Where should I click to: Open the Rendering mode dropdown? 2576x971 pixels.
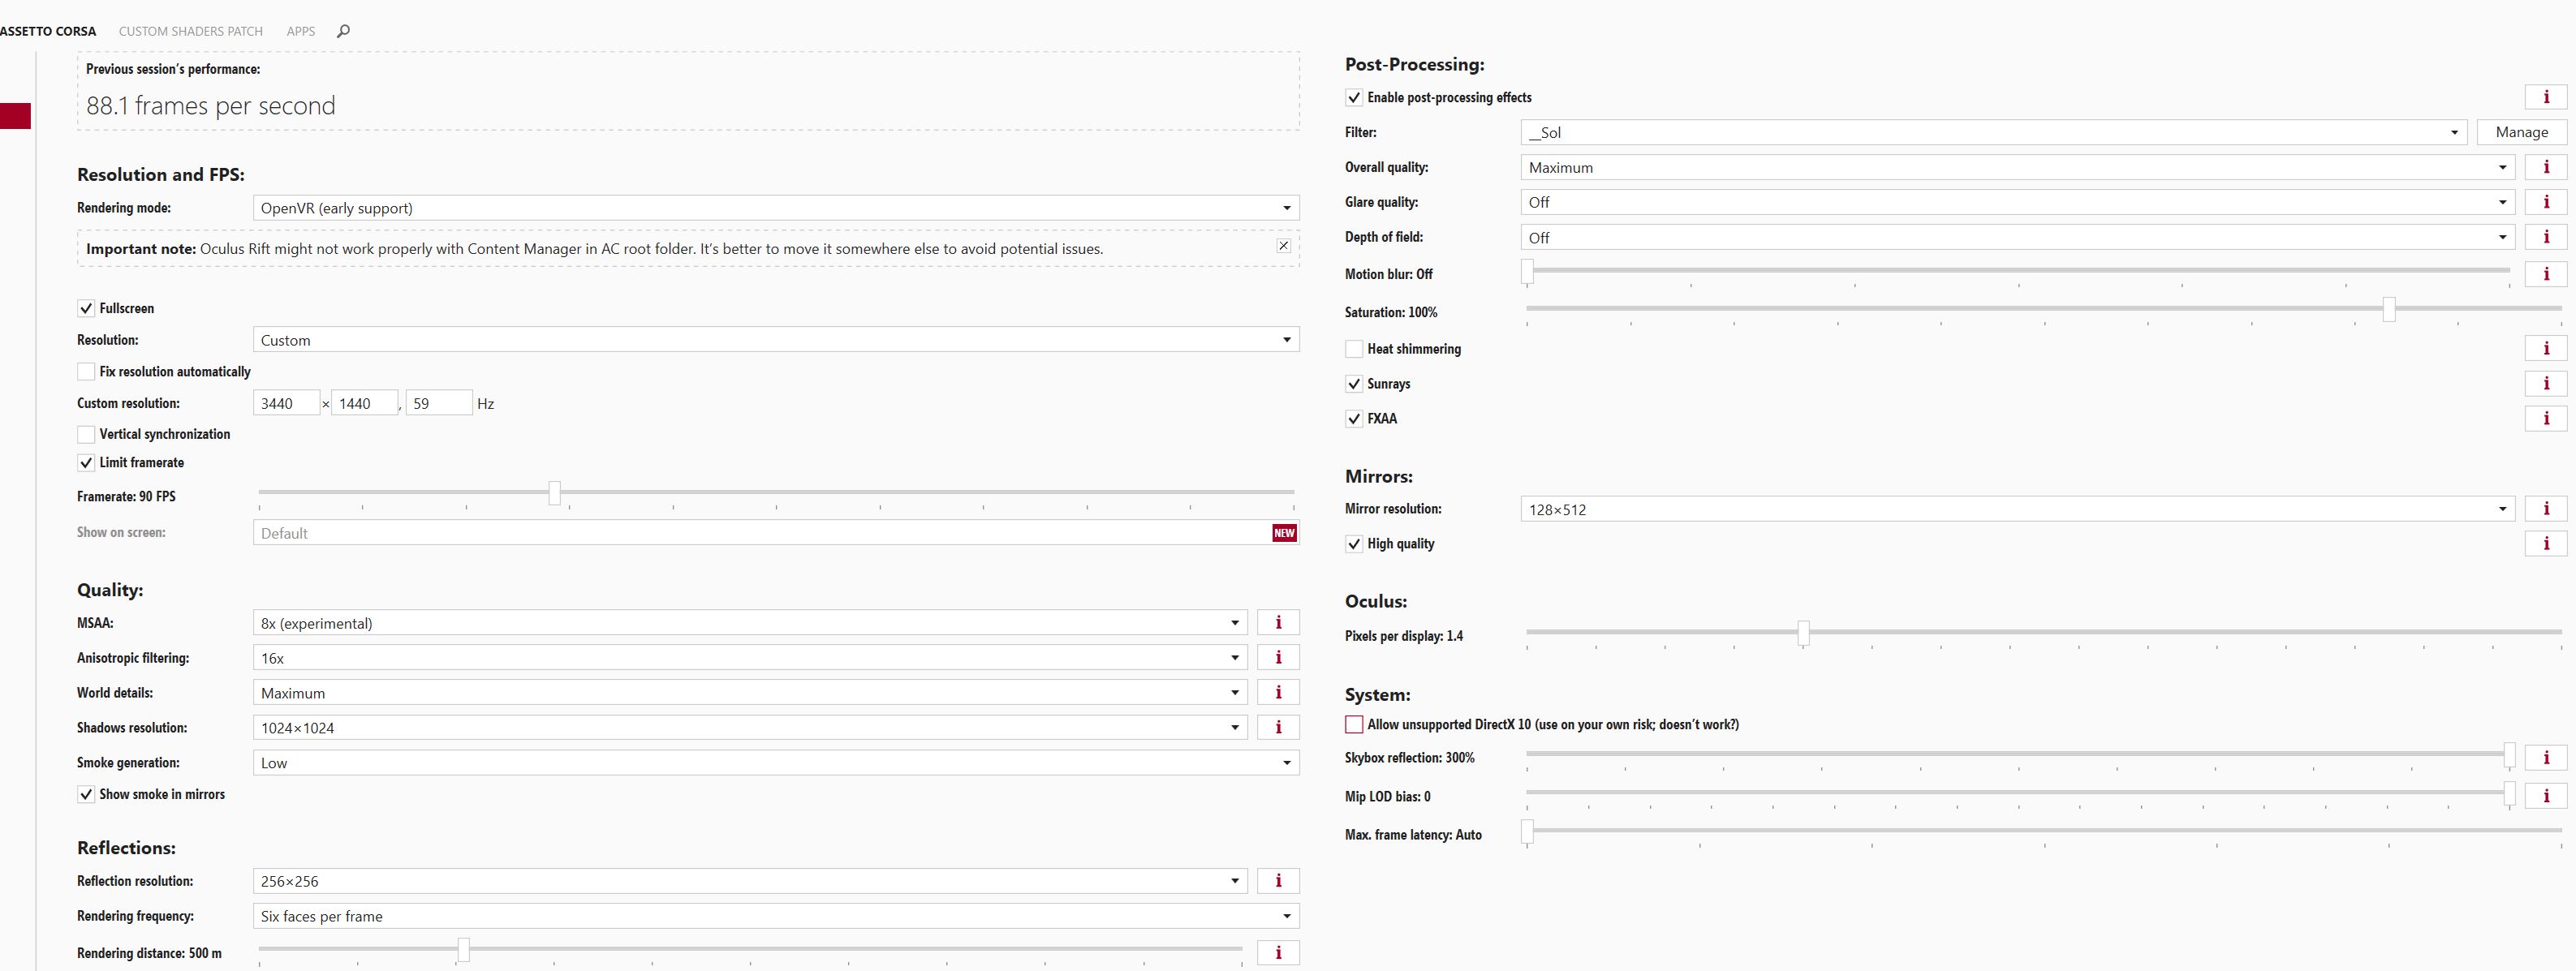(776, 208)
